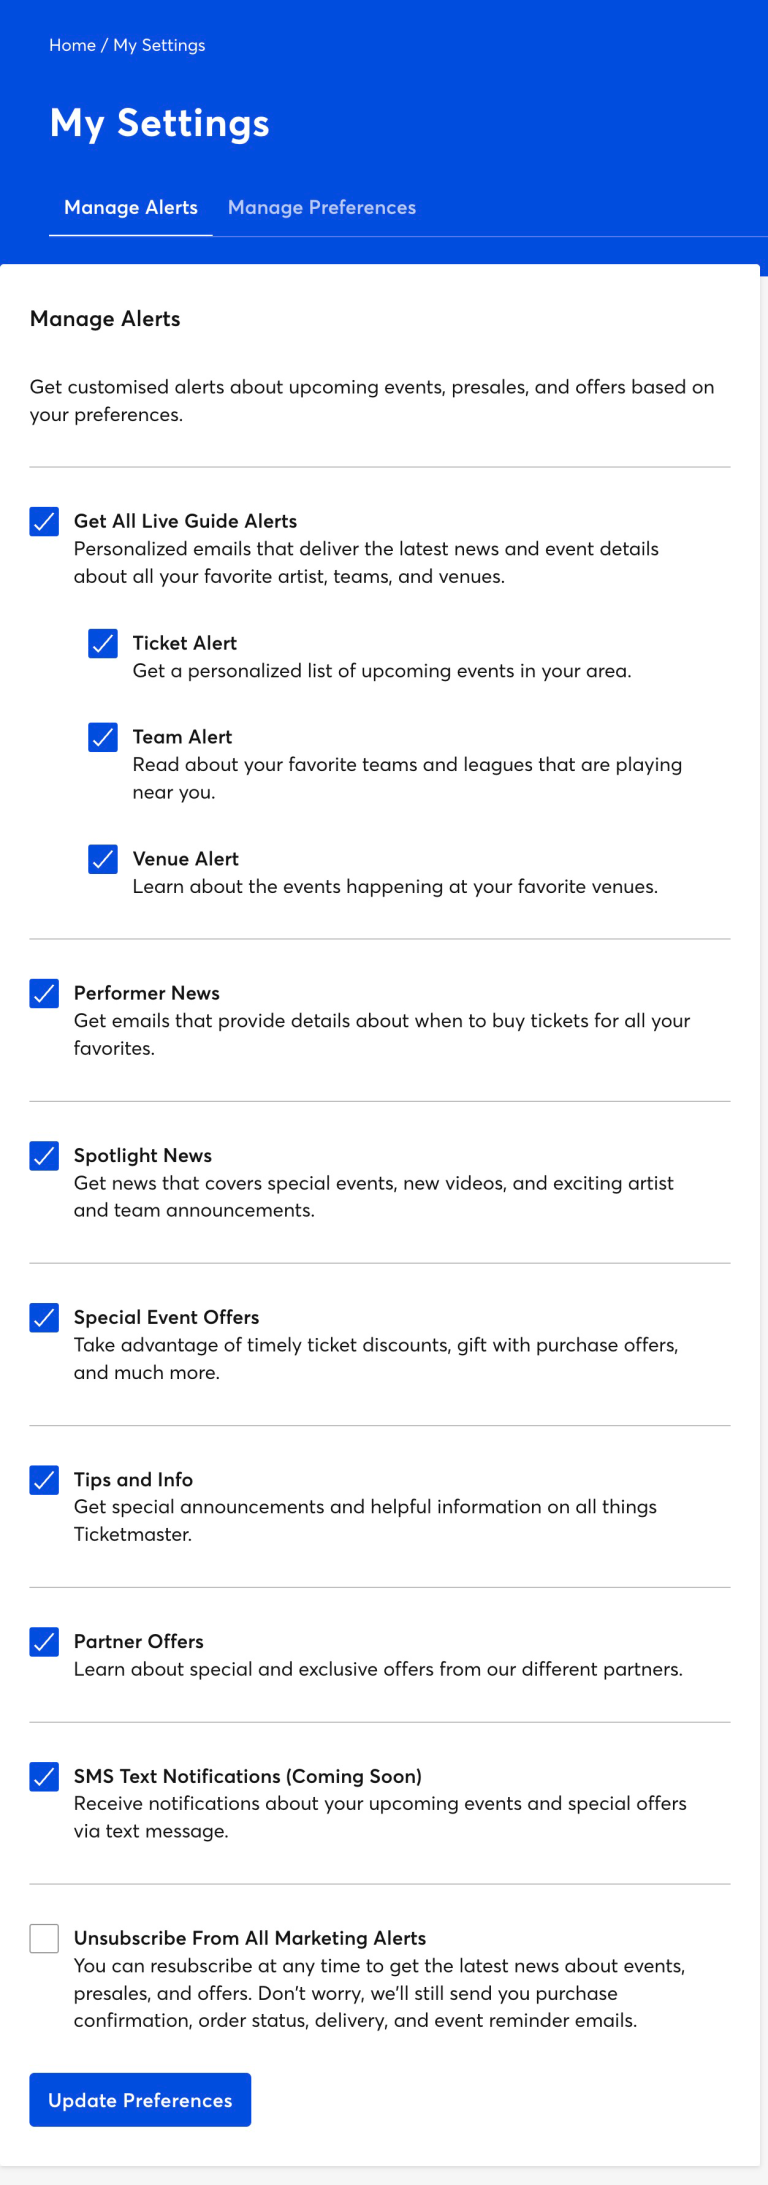Switch to the Manage Preferences tab
768x2185 pixels.
tap(322, 207)
